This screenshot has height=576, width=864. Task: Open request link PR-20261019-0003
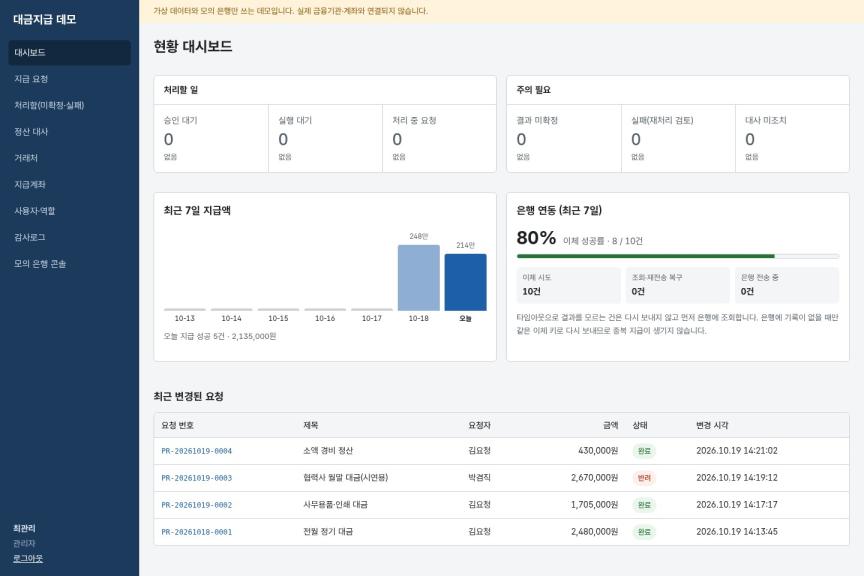coord(197,478)
